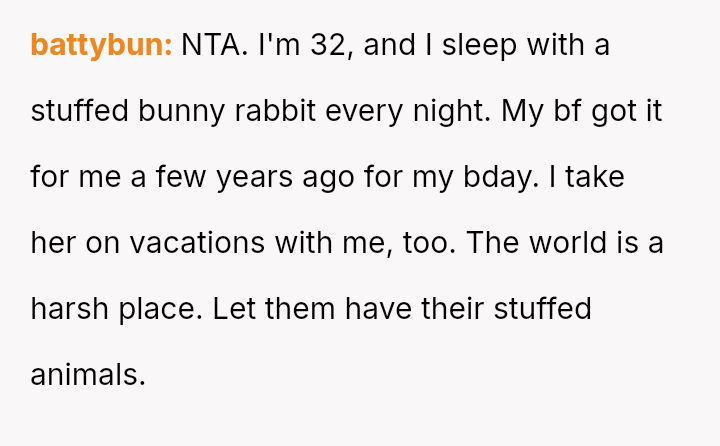The height and width of the screenshot is (446, 720).
Task: Open the battybun user profile link
Action: (102, 45)
